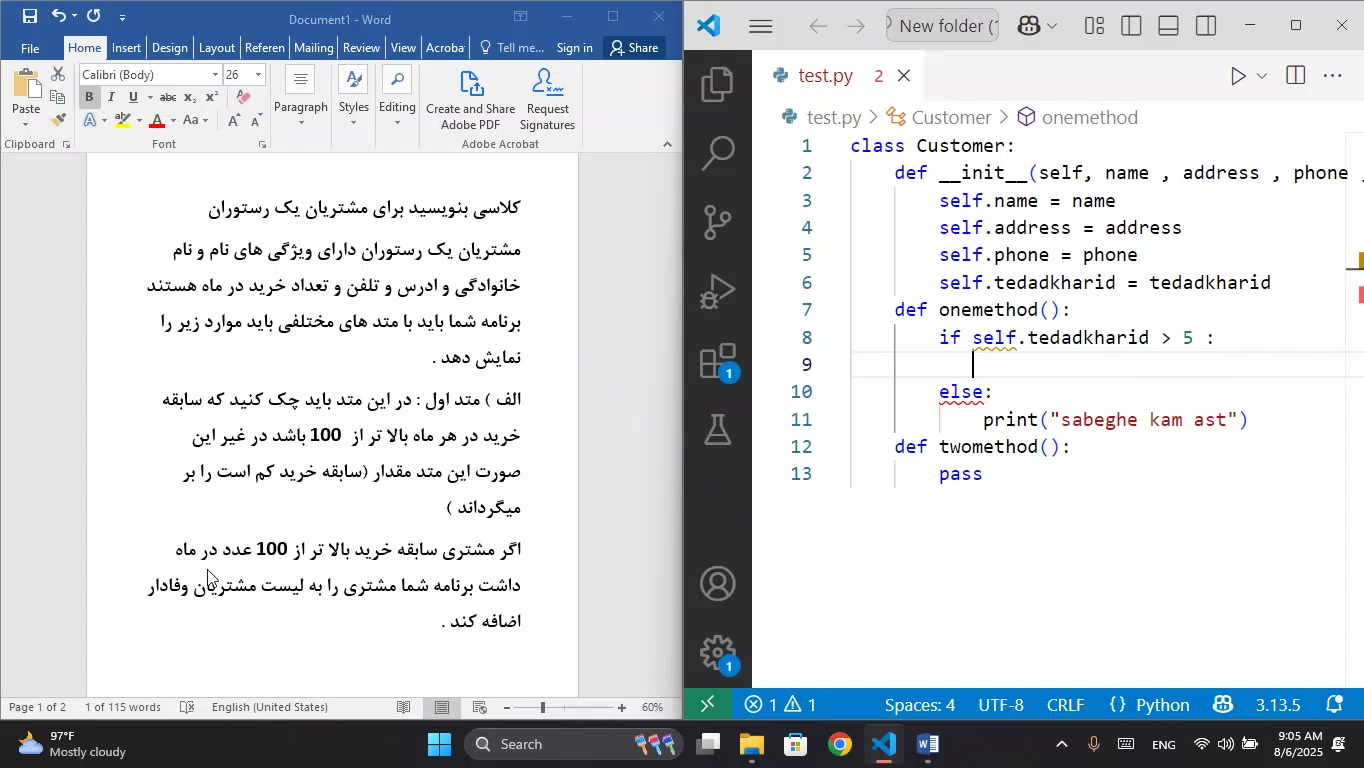The width and height of the screenshot is (1364, 768).
Task: Toggle Italic formatting in Word
Action: click(x=111, y=97)
